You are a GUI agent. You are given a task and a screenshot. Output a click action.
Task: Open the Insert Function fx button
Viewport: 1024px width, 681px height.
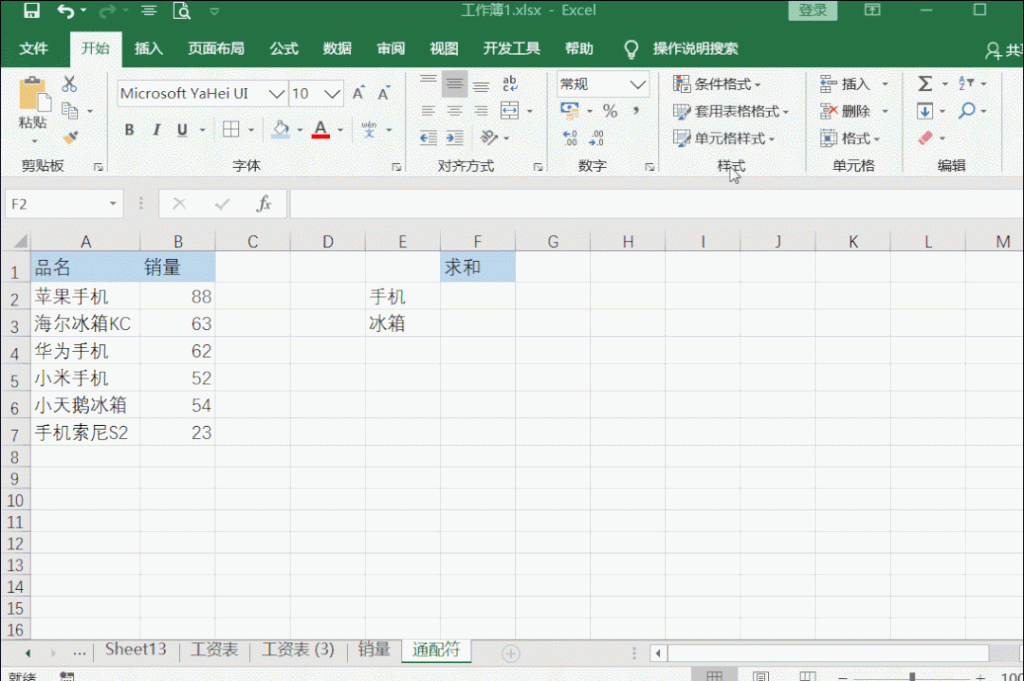(x=264, y=204)
